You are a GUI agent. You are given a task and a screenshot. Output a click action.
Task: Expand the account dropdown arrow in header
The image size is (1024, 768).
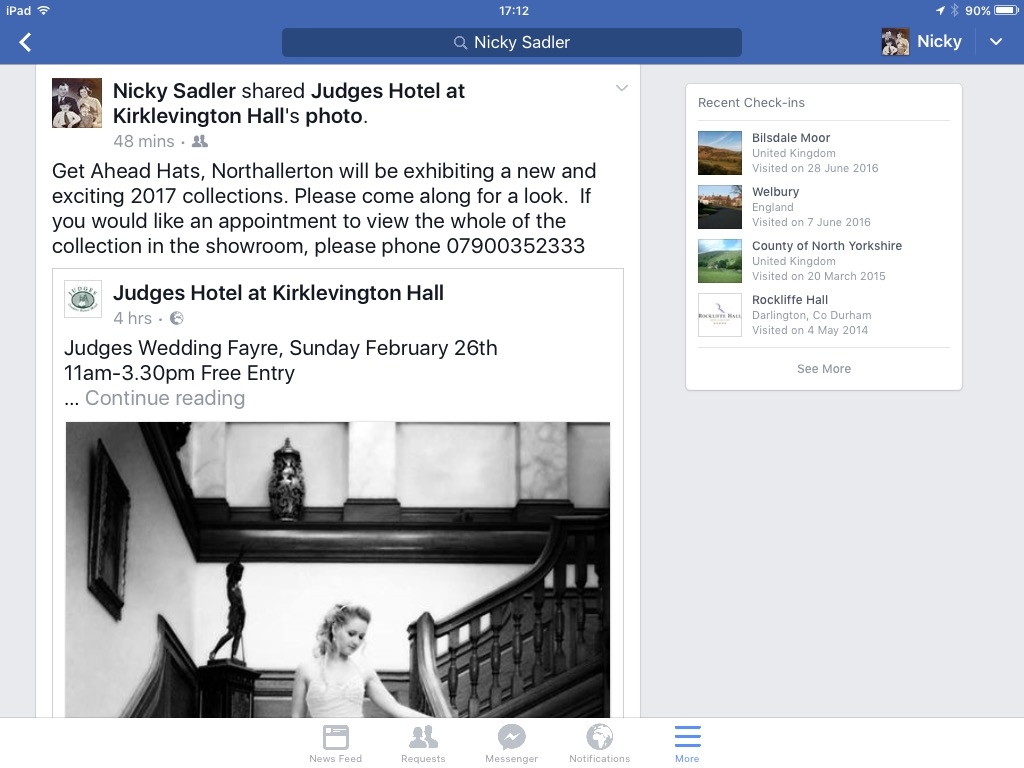[x=995, y=42]
